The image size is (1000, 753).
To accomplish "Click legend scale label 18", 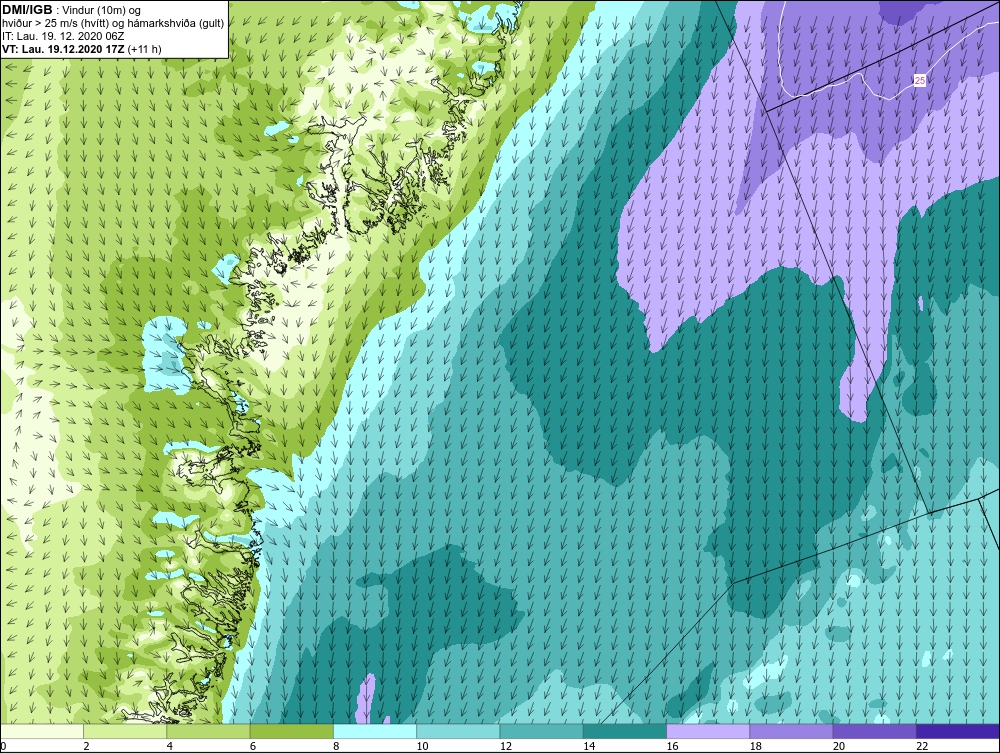I will click(x=755, y=747).
